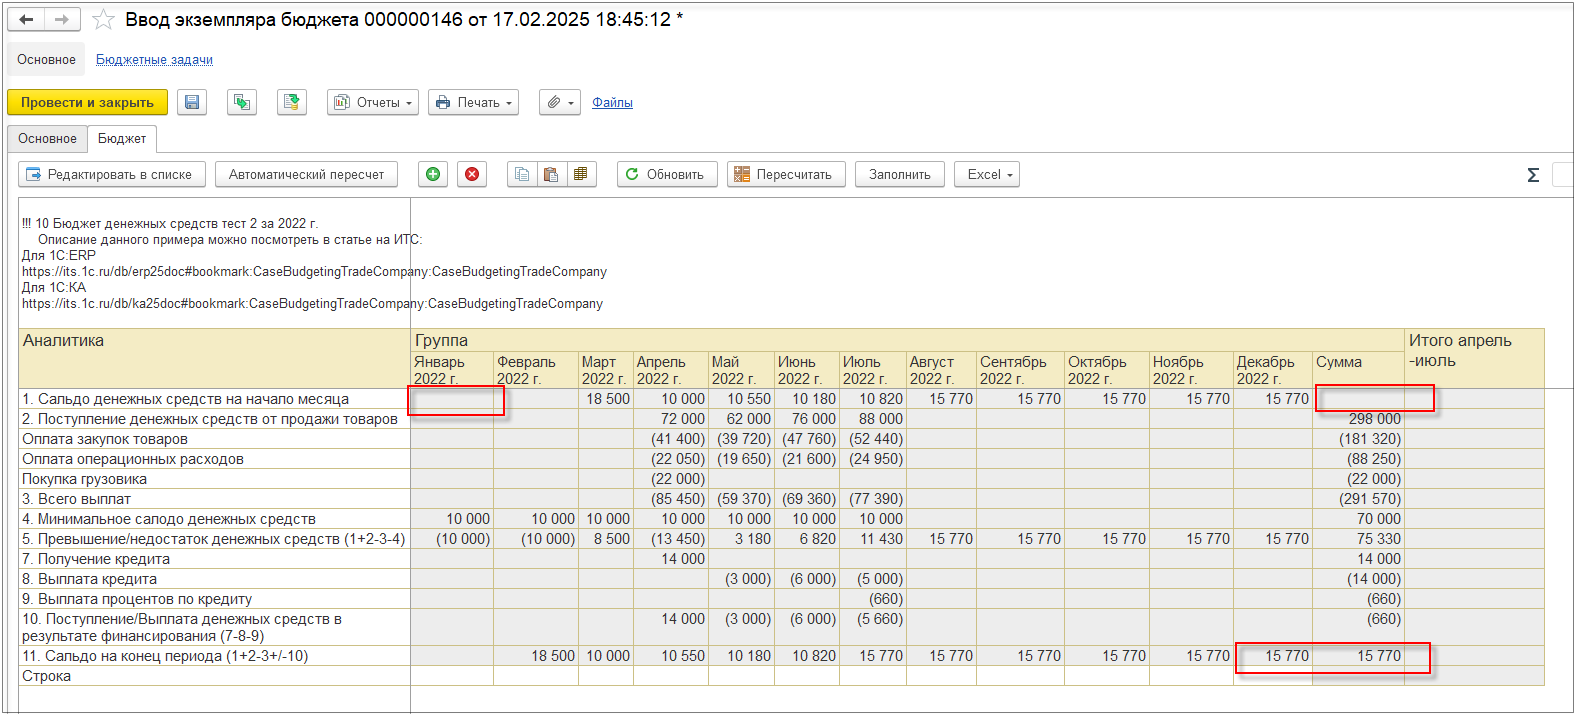Viewport: 1574px width, 714px height.
Task: Click the copy cells icon
Action: click(521, 174)
